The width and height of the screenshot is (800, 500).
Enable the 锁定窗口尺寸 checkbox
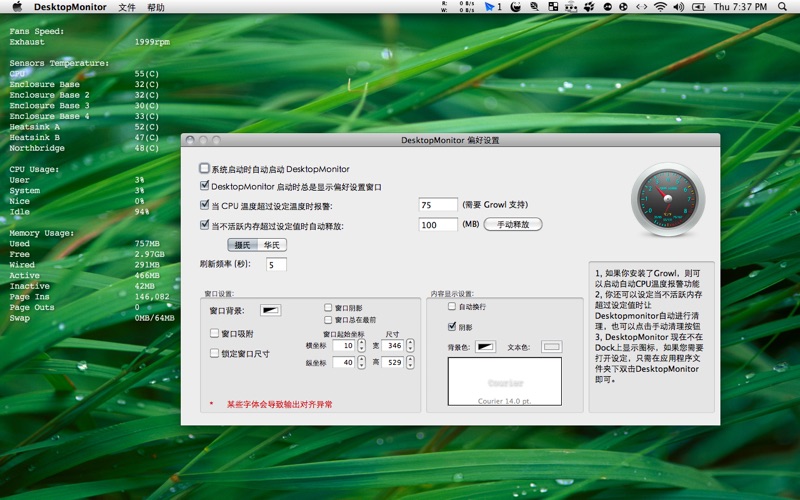(x=214, y=353)
